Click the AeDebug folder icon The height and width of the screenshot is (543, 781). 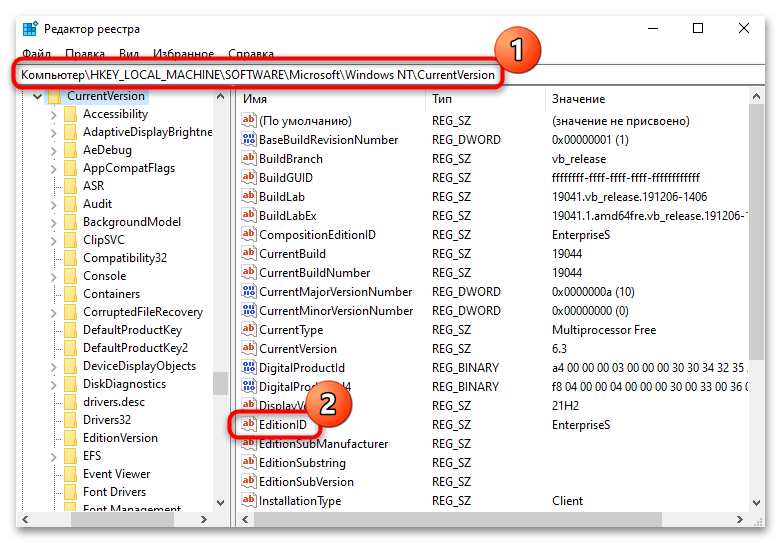tap(71, 150)
